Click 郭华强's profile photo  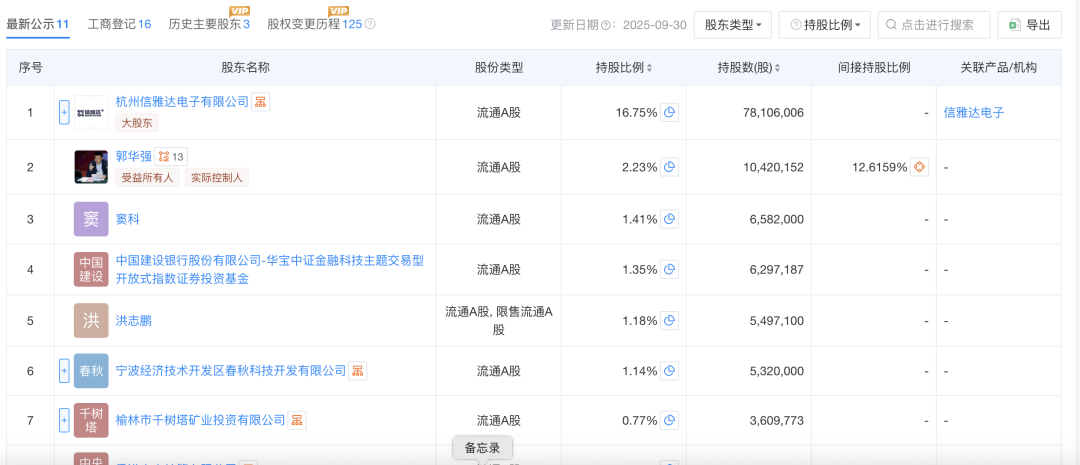pyautogui.click(x=91, y=167)
